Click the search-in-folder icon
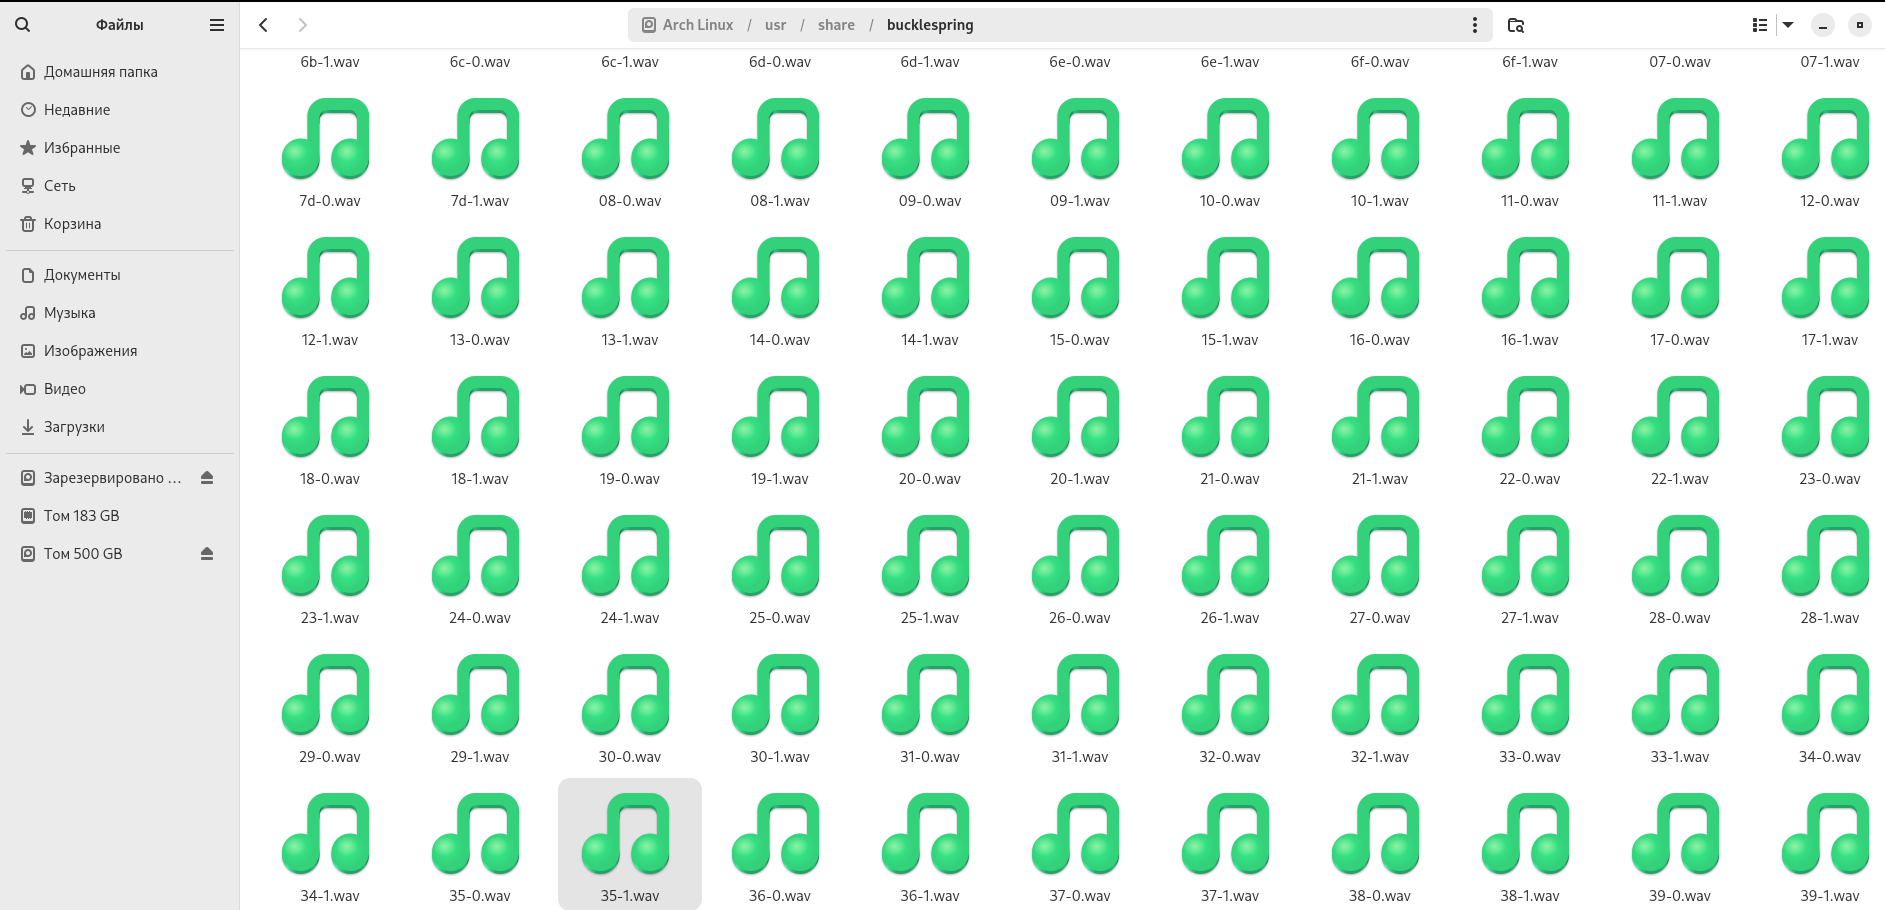Image resolution: width=1885 pixels, height=910 pixels. click(1516, 25)
